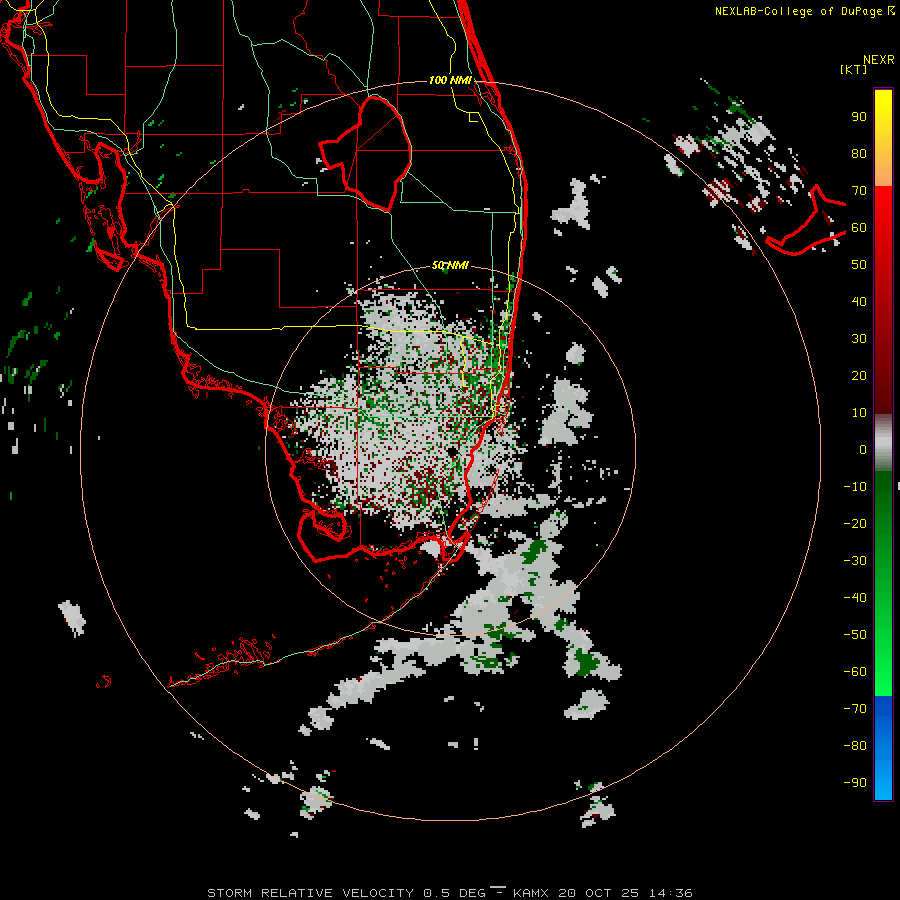900x900 pixels.
Task: Click the 80 value on the velocity scale
Action: click(x=859, y=153)
